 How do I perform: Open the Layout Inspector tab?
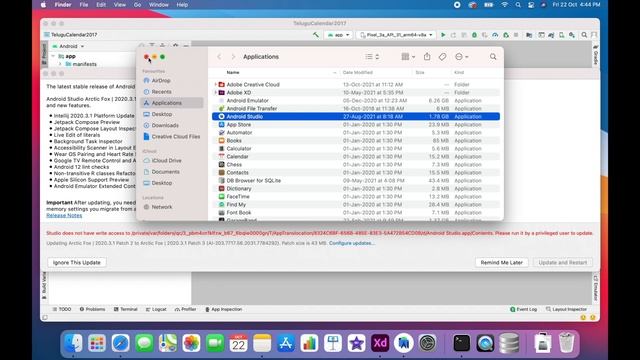(x=566, y=309)
